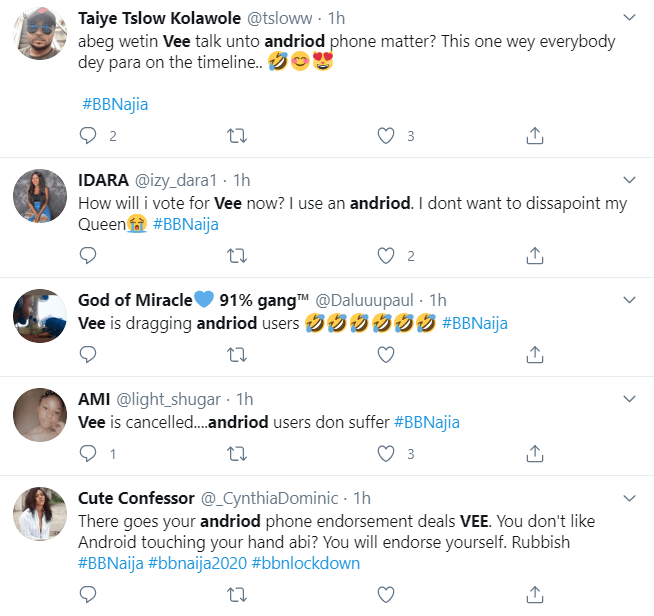This screenshot has height=616, width=654.
Task: Click the #bbnlockdown hashtag link
Action: click(305, 563)
